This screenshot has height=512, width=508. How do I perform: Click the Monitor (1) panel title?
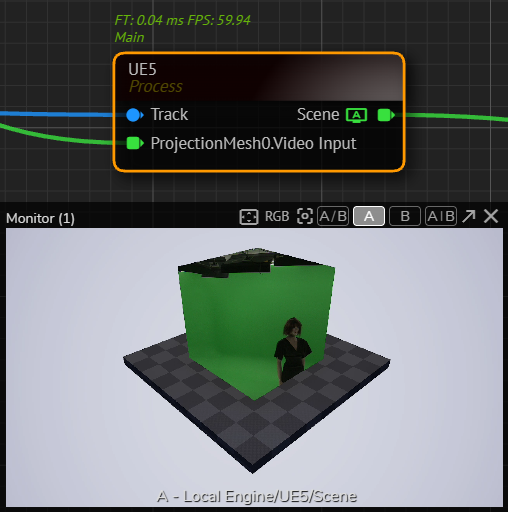tap(40, 219)
